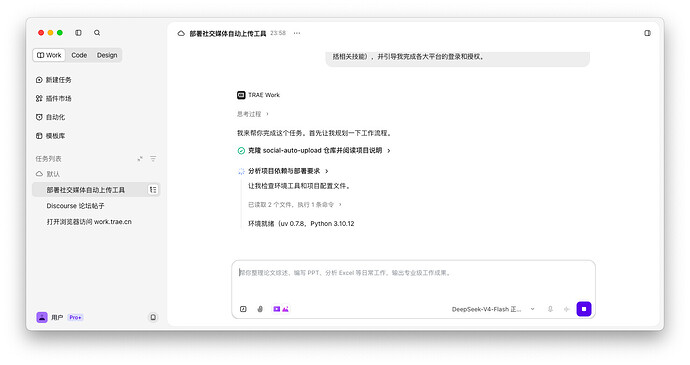The image size is (690, 365).
Task: Select task 部署社交媒体自动上传工具 in sidebar
Action: pyautogui.click(x=96, y=190)
